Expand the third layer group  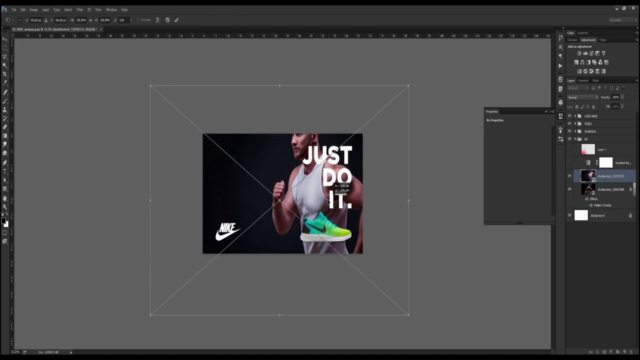tap(575, 131)
